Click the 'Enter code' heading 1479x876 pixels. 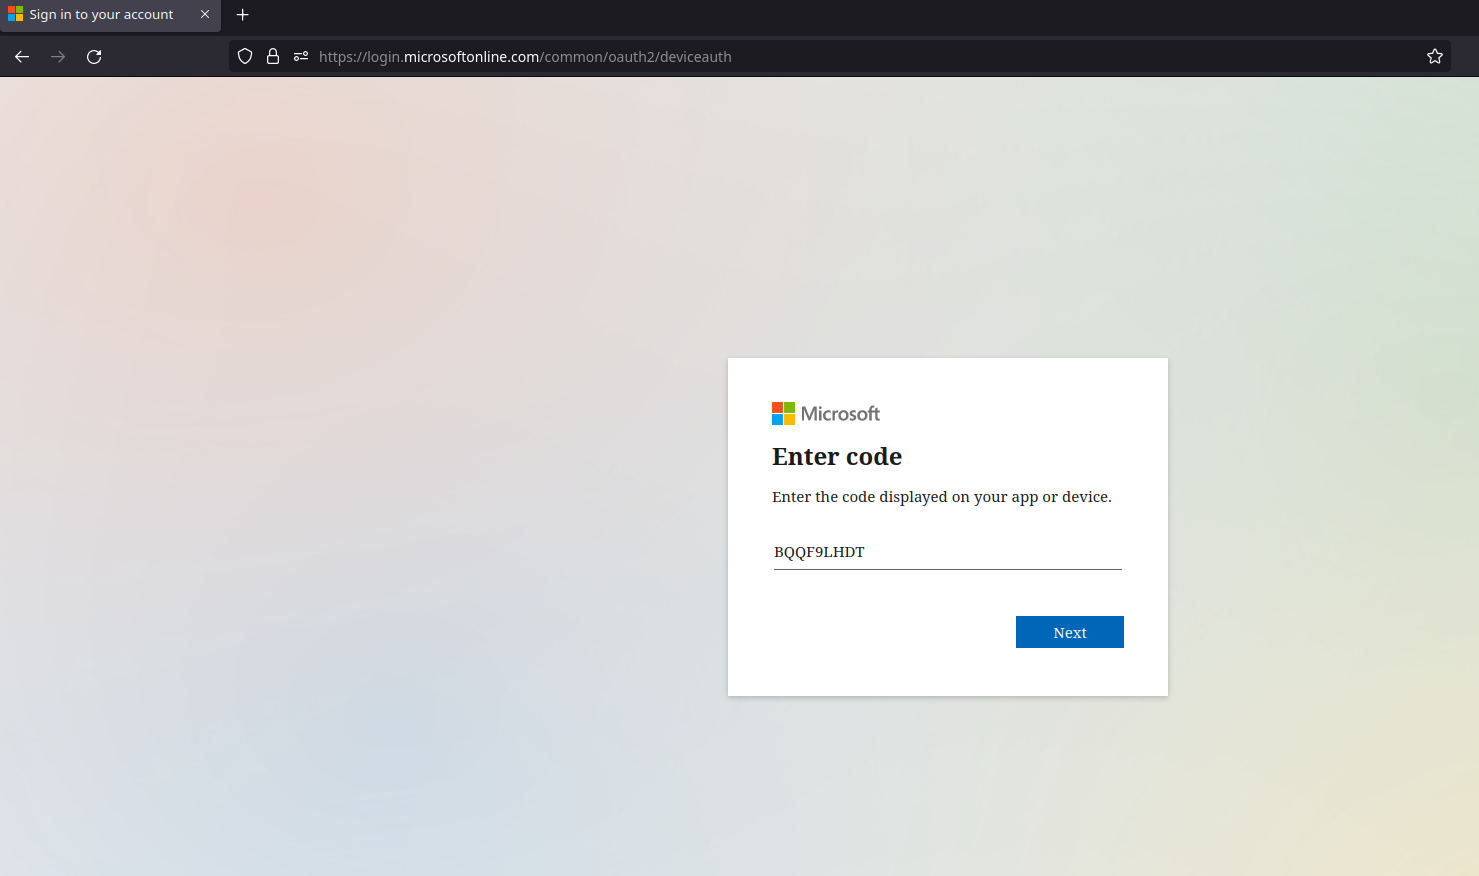click(836, 457)
